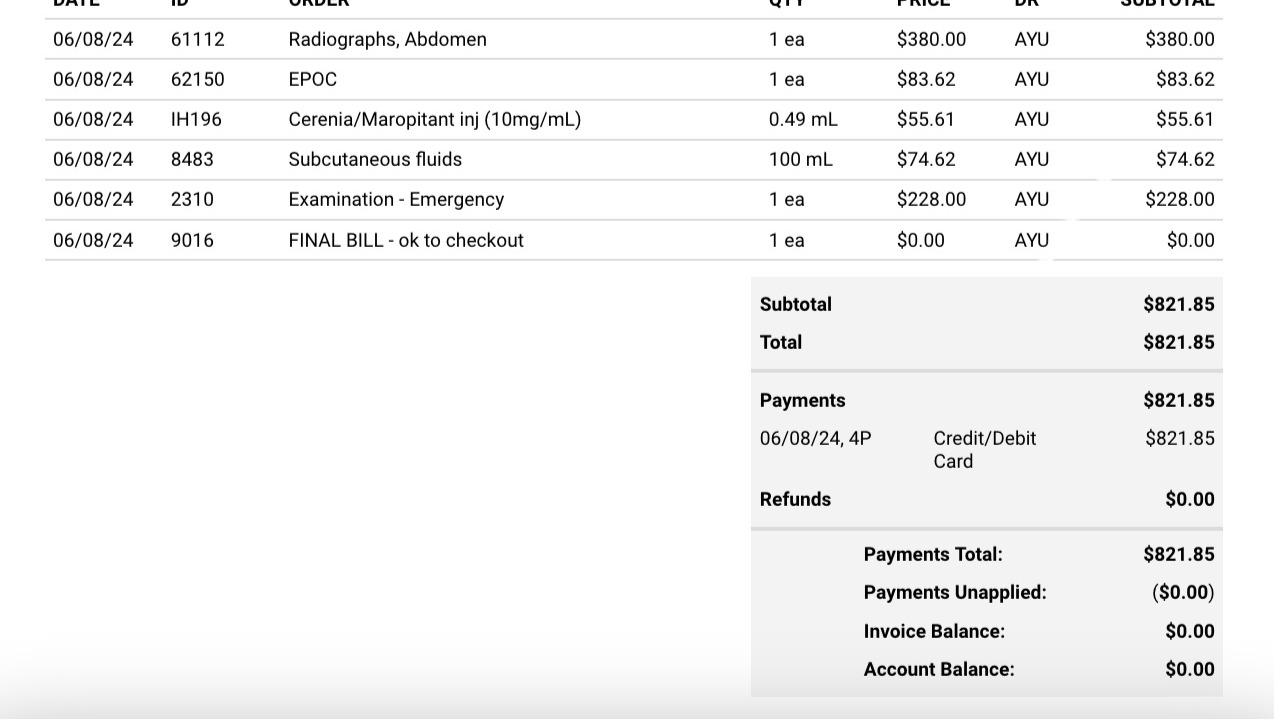Screen dimensions: 1274x719
Task: Click the $380.00 price for Radiographs
Action: [x=931, y=40]
